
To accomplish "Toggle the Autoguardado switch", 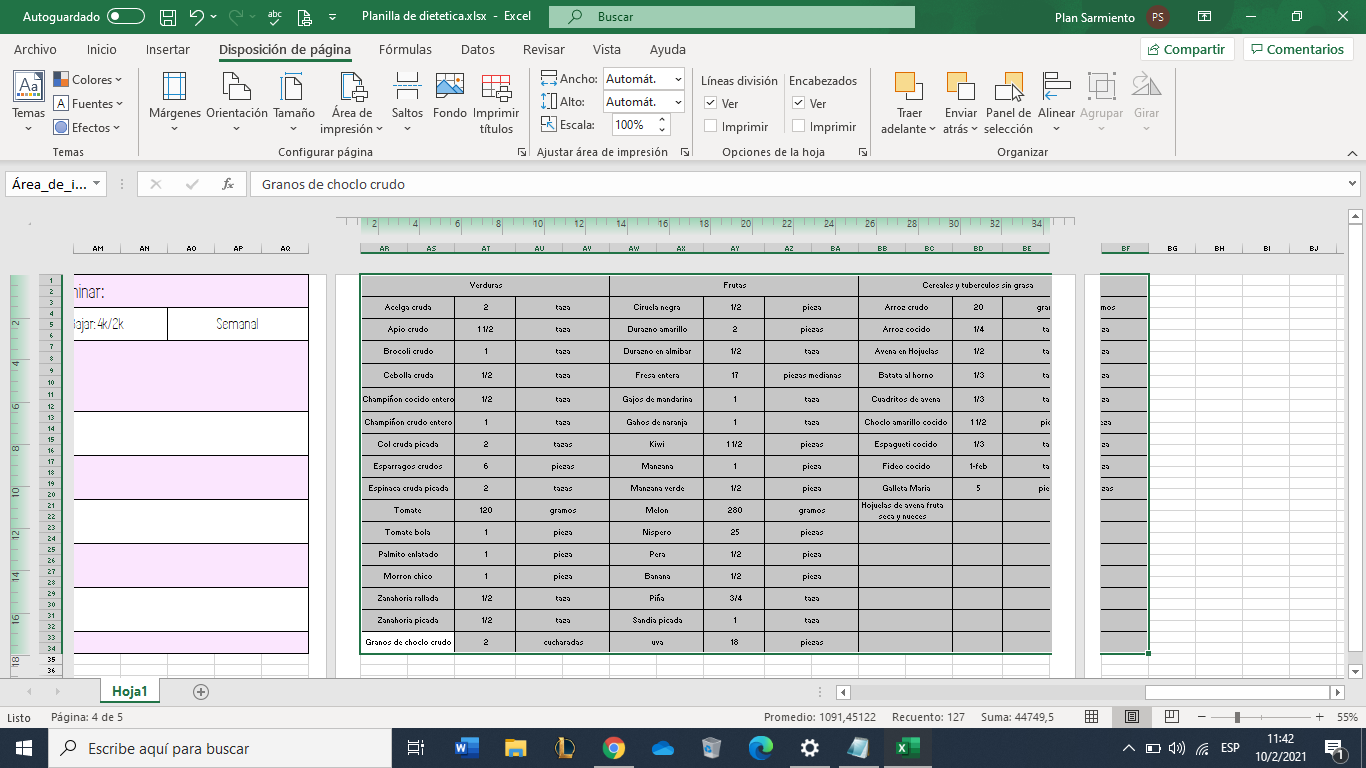I will (126, 17).
